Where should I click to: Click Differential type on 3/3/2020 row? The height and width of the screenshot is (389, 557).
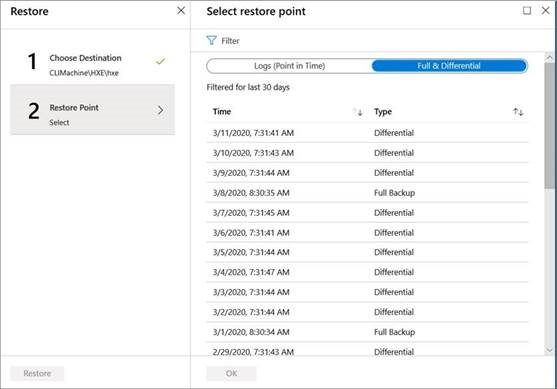click(394, 292)
